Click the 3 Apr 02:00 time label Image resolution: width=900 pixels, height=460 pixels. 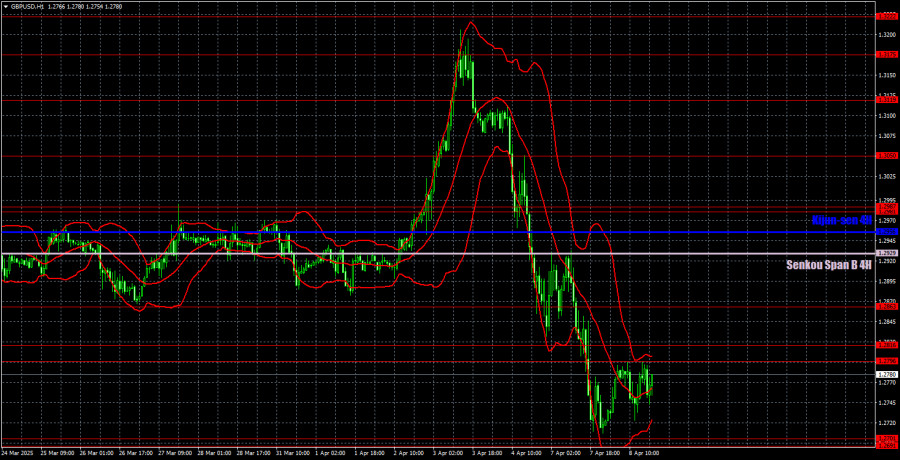click(447, 453)
